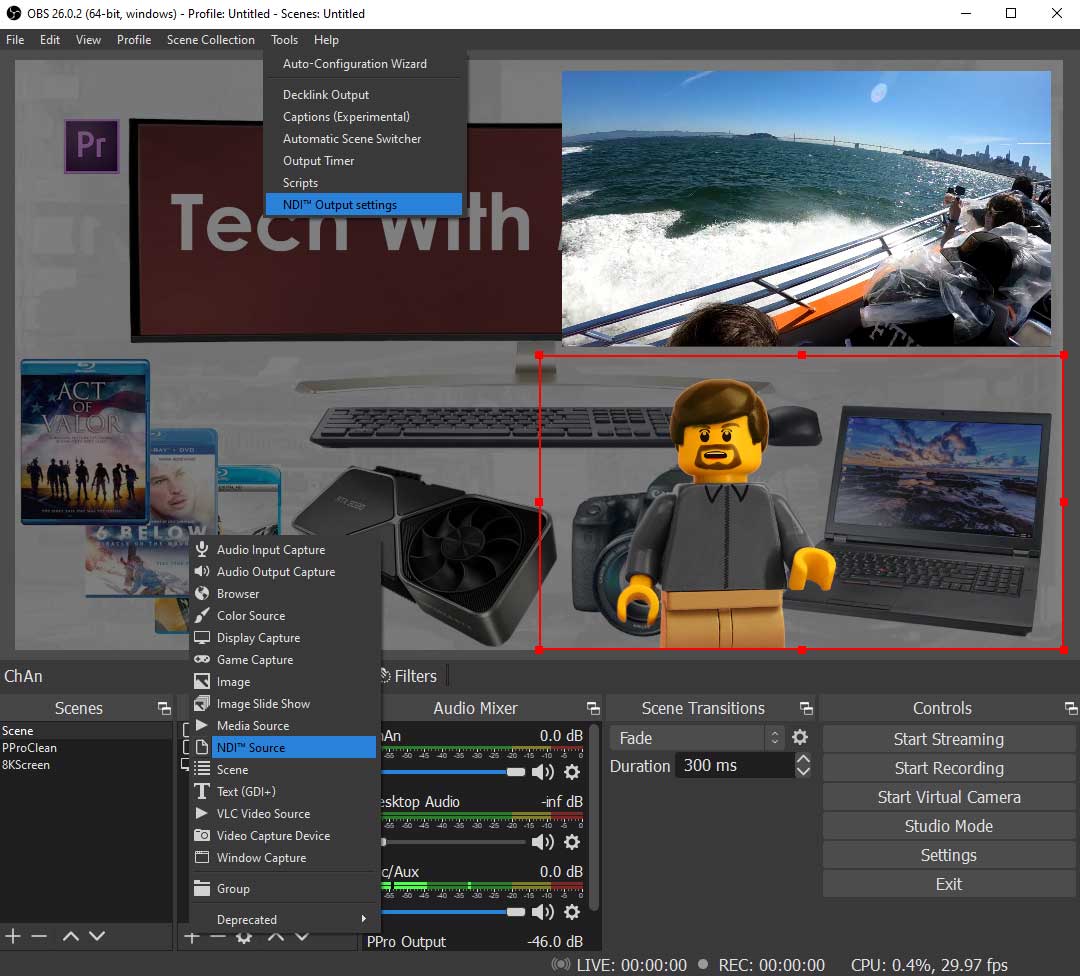
Task: Click the globe icon for the Browser source
Action: click(202, 593)
